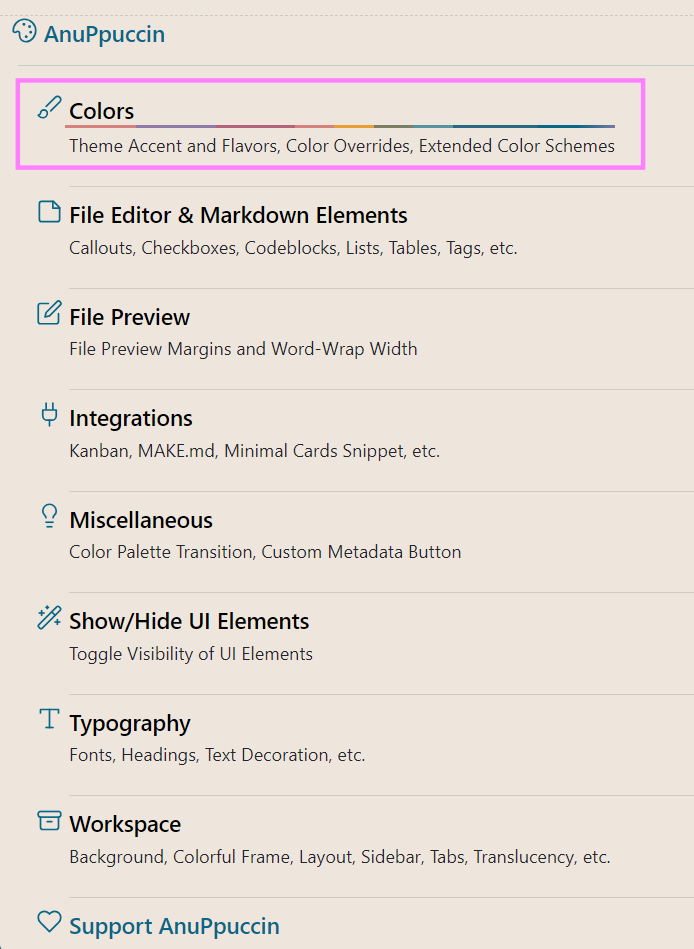Click the AnuPpuccin section title
694x949 pixels.
pyautogui.click(x=104, y=34)
